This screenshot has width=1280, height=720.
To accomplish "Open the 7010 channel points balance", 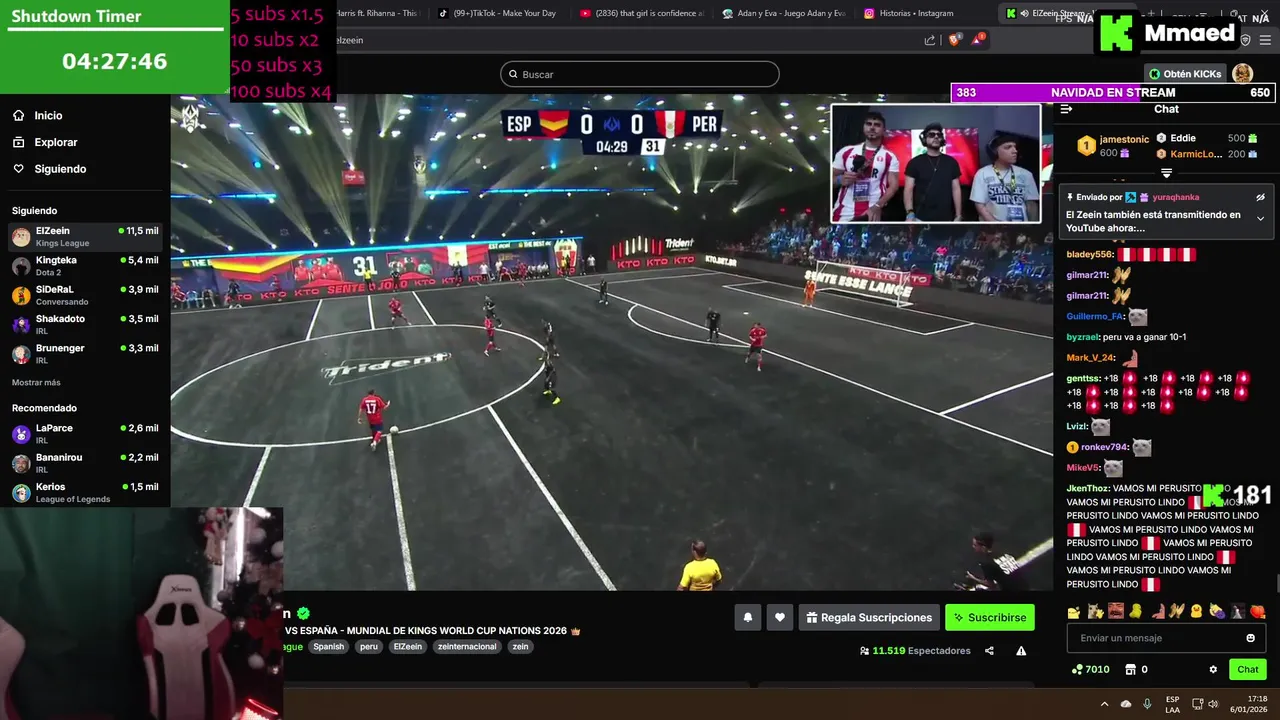I will 1090,670.
